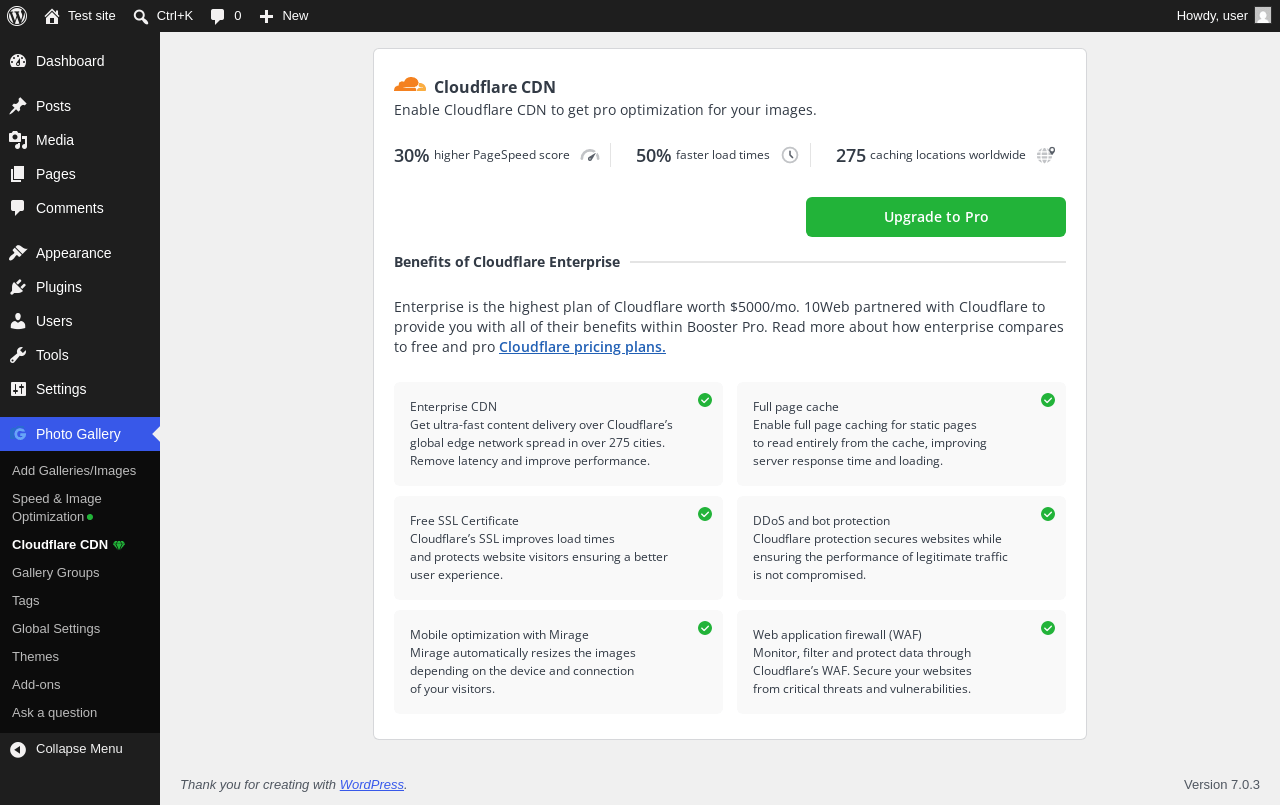Viewport: 1280px width, 805px height.
Task: Select Global Settings in the sidebar
Action: point(56,629)
